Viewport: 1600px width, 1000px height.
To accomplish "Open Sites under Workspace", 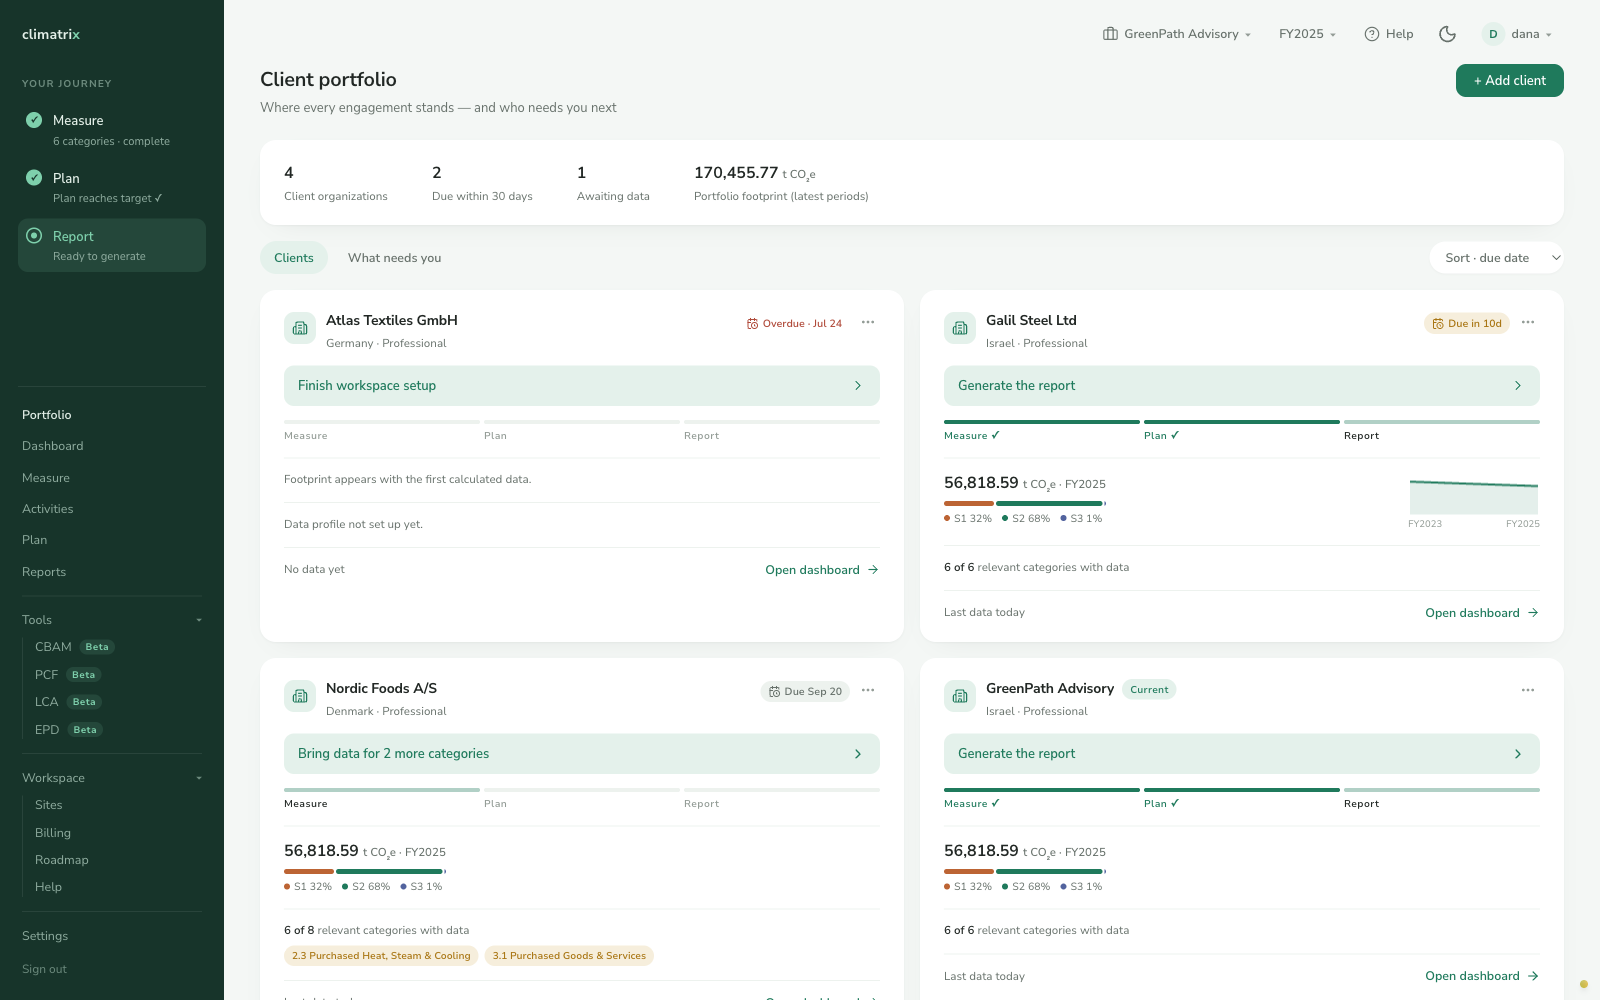I will (x=49, y=805).
